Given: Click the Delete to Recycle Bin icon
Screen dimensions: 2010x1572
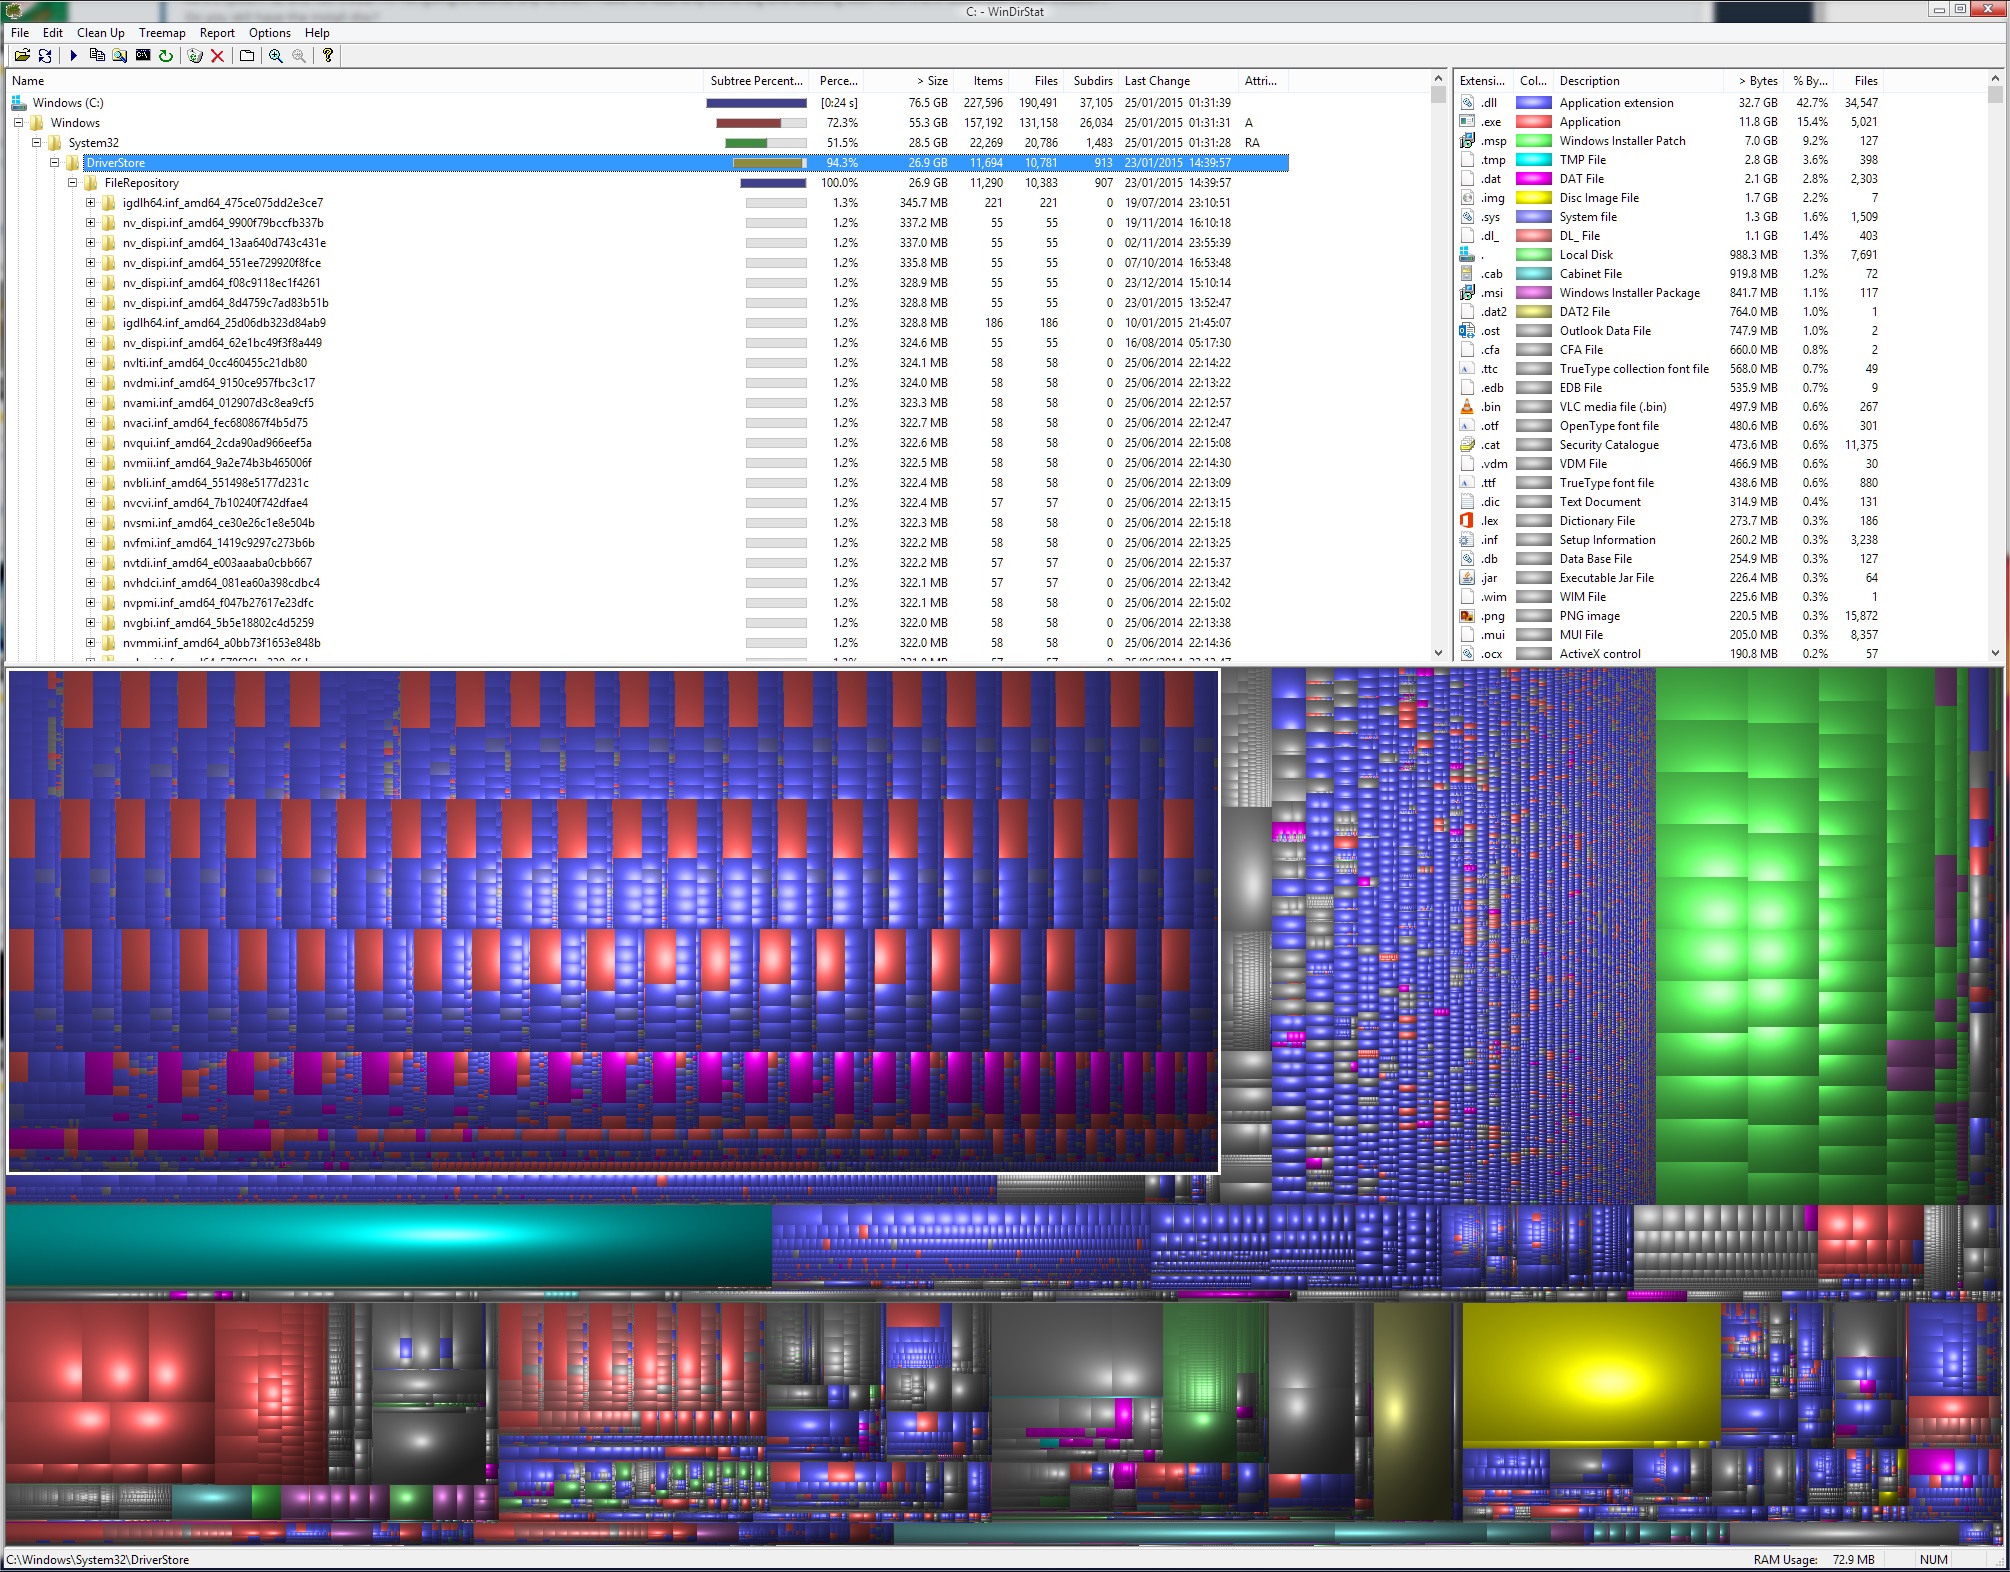Looking at the screenshot, I should (195, 56).
